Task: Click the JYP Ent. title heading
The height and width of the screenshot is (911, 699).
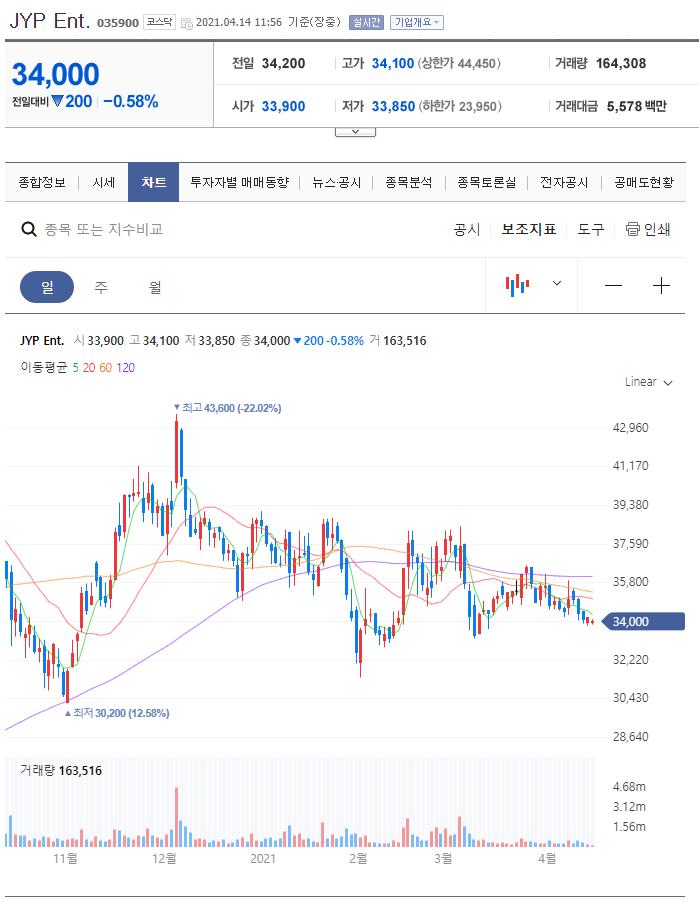Action: [x=50, y=21]
